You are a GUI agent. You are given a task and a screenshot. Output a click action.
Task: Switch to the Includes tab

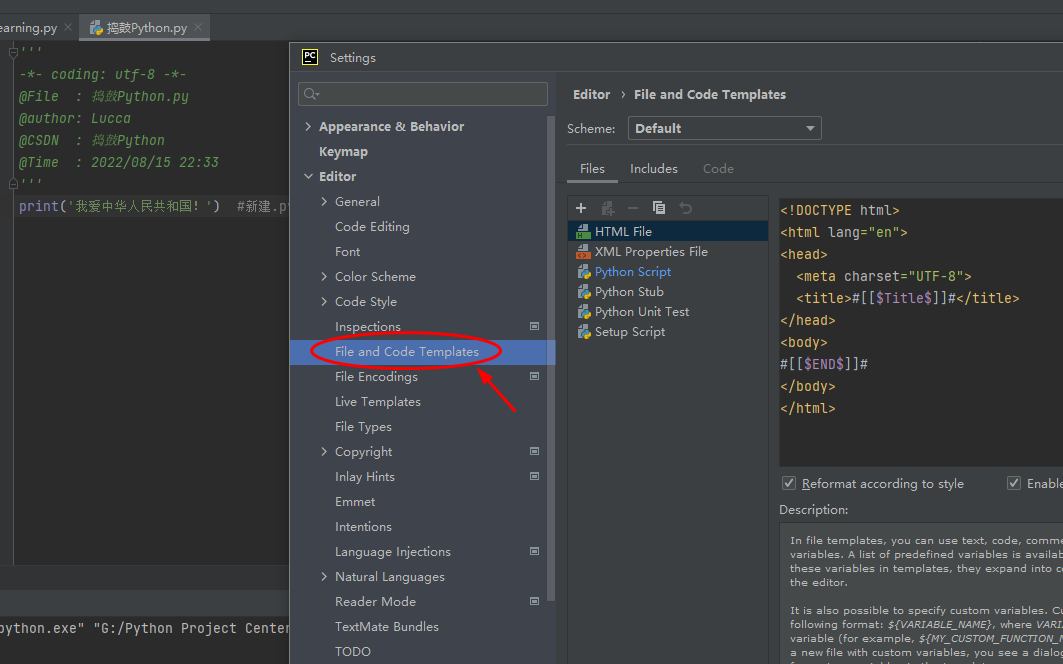[654, 169]
